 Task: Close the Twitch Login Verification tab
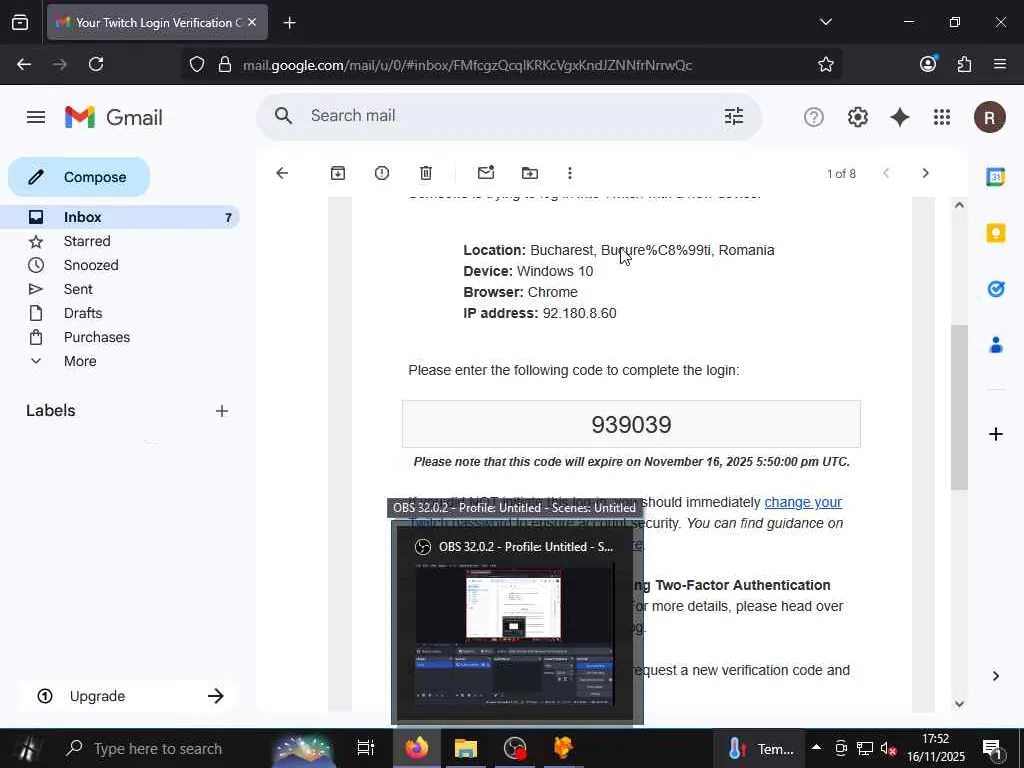(x=252, y=22)
